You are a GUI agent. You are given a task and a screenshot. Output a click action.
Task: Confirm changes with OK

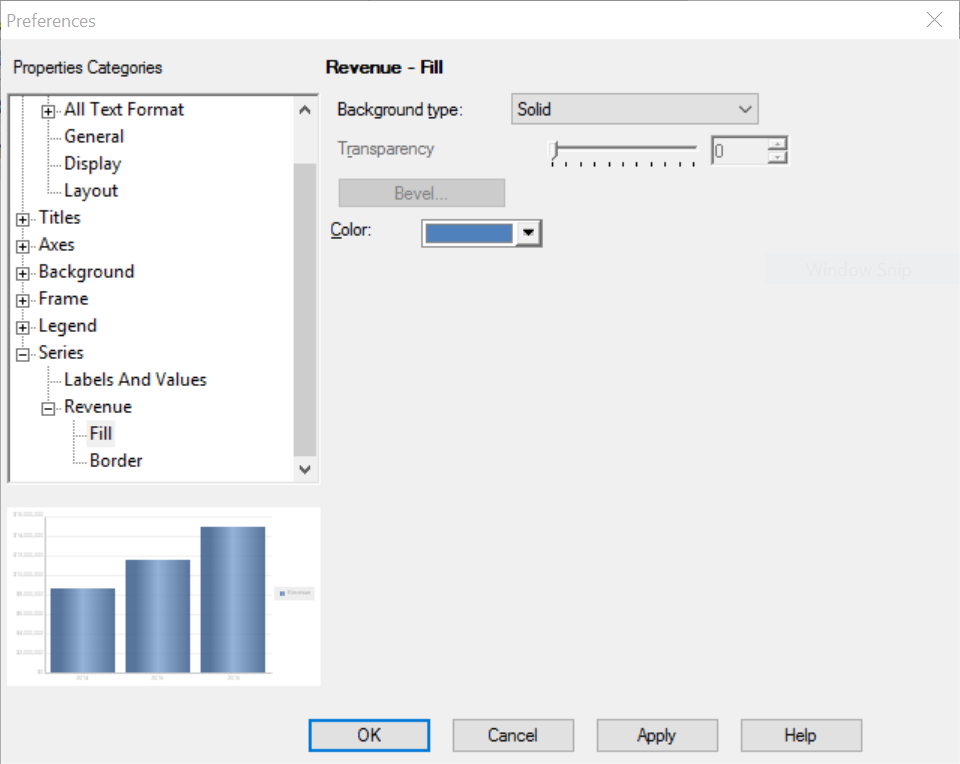(x=369, y=735)
